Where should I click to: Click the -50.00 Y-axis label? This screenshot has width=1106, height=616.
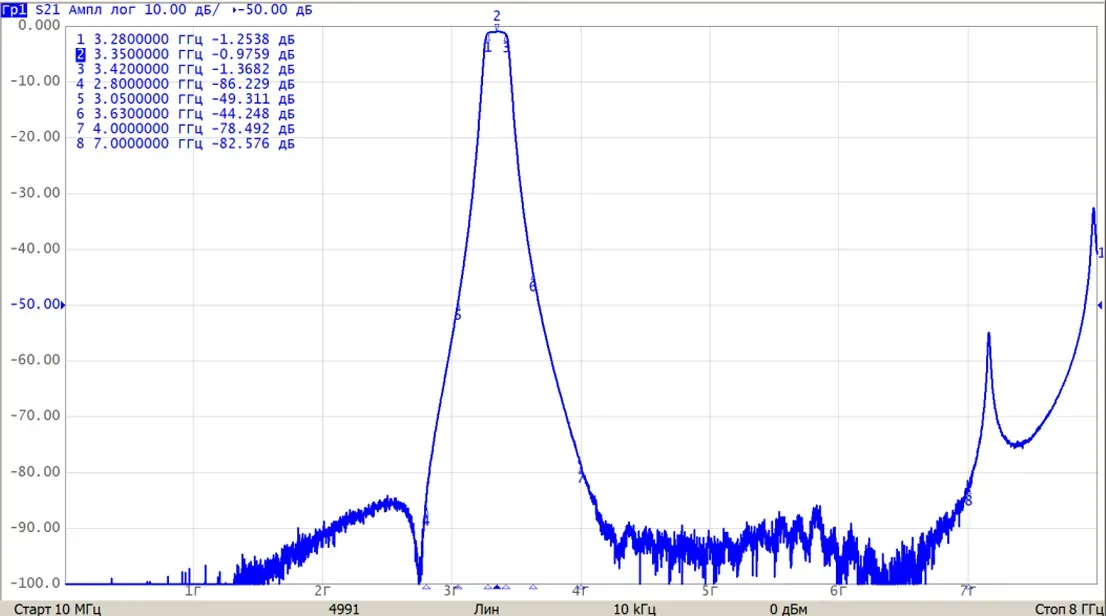tap(35, 304)
